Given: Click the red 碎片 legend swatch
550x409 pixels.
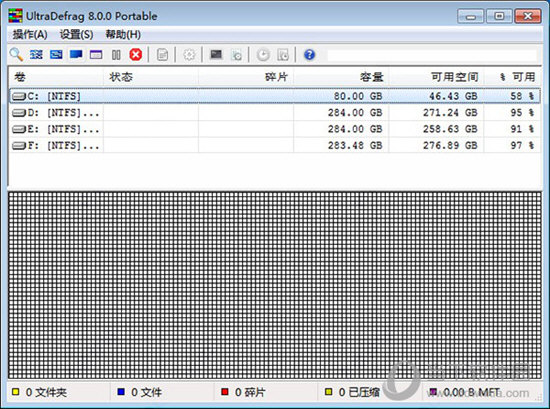Looking at the screenshot, I should click(x=225, y=391).
